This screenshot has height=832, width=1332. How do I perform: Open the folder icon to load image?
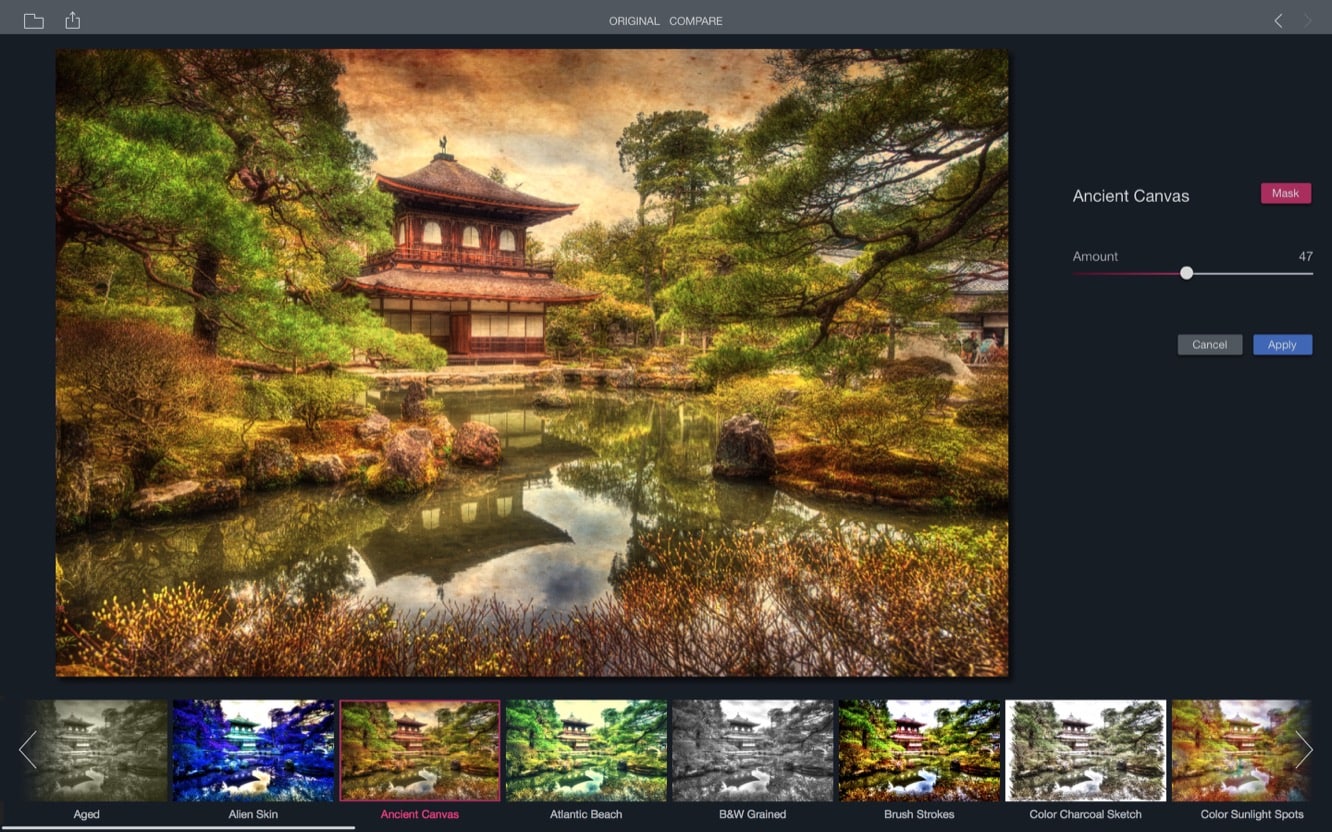coord(33,21)
